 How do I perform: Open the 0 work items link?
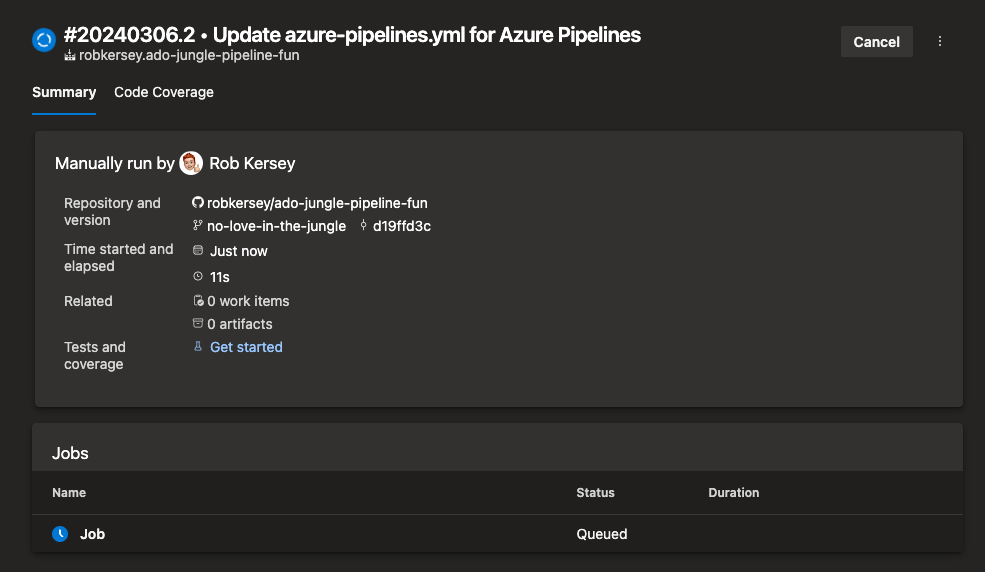[248, 301]
